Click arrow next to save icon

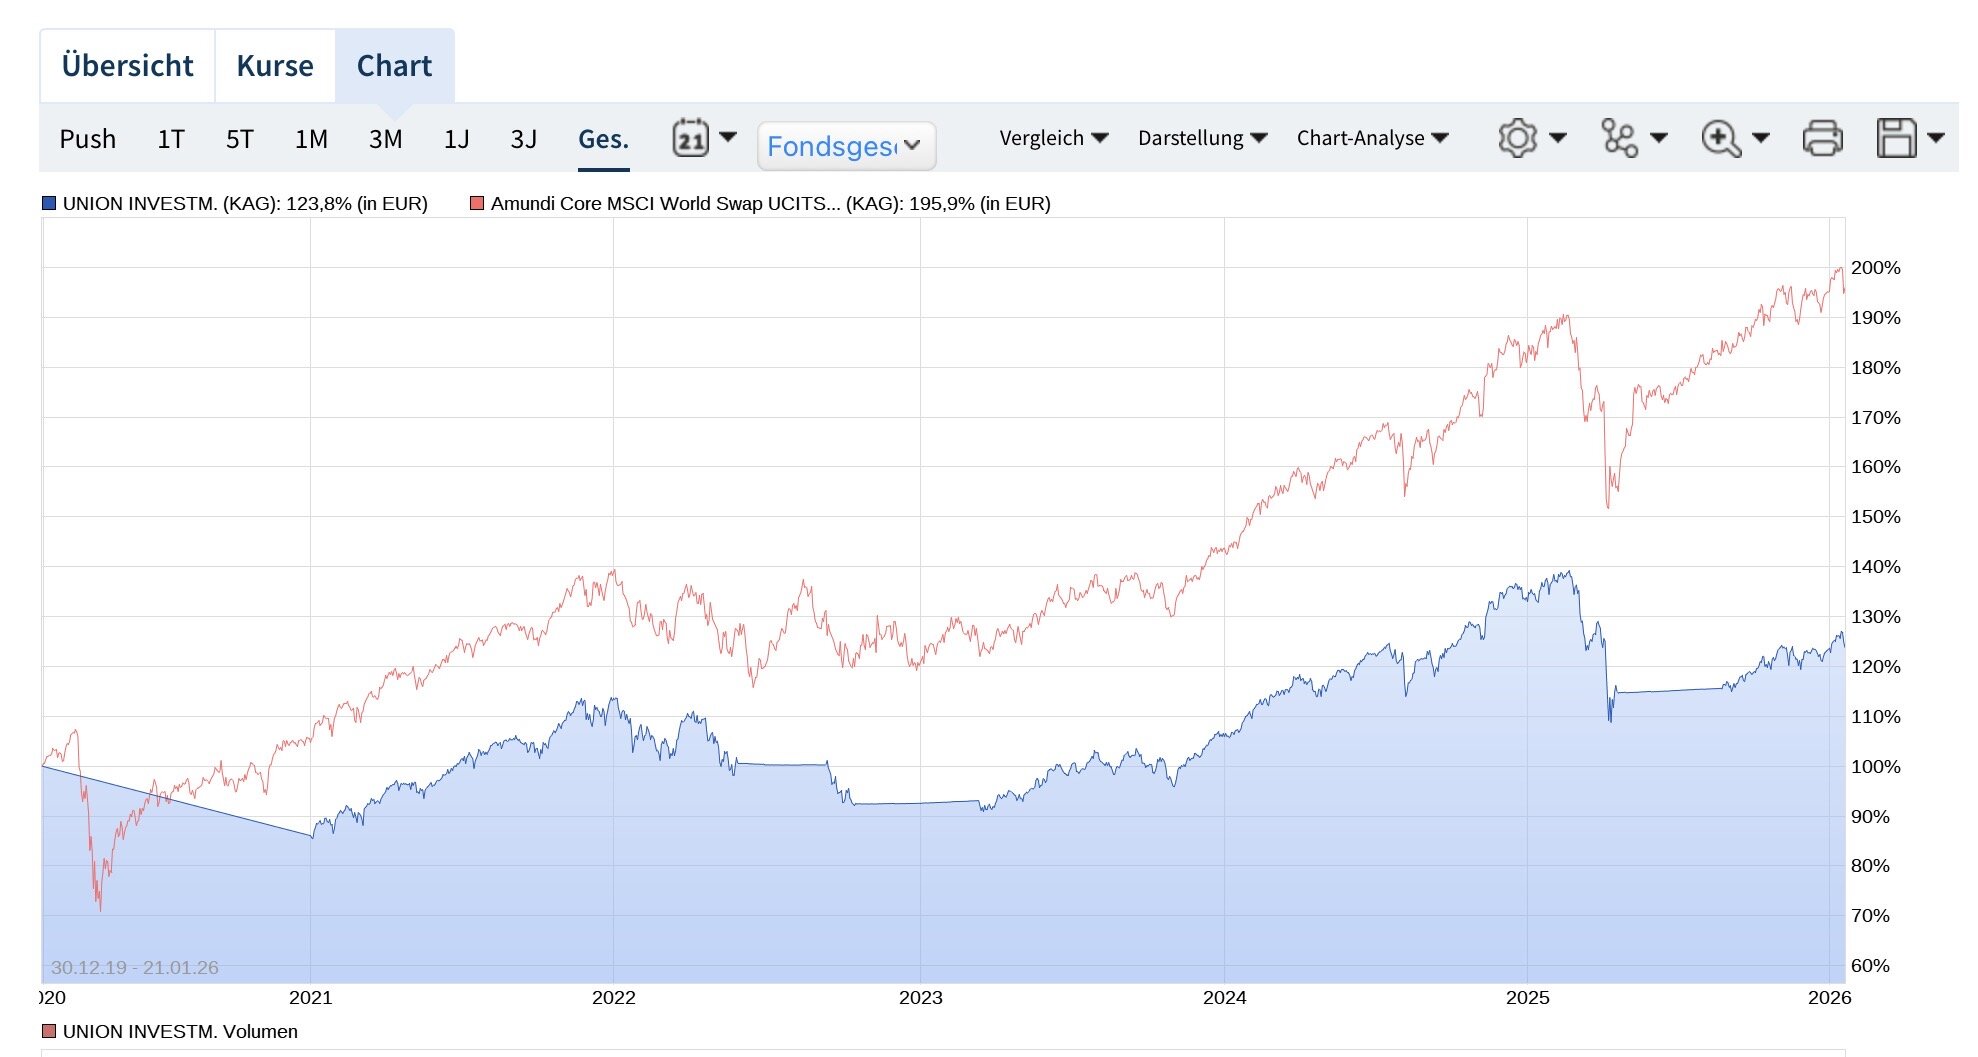tap(1936, 138)
